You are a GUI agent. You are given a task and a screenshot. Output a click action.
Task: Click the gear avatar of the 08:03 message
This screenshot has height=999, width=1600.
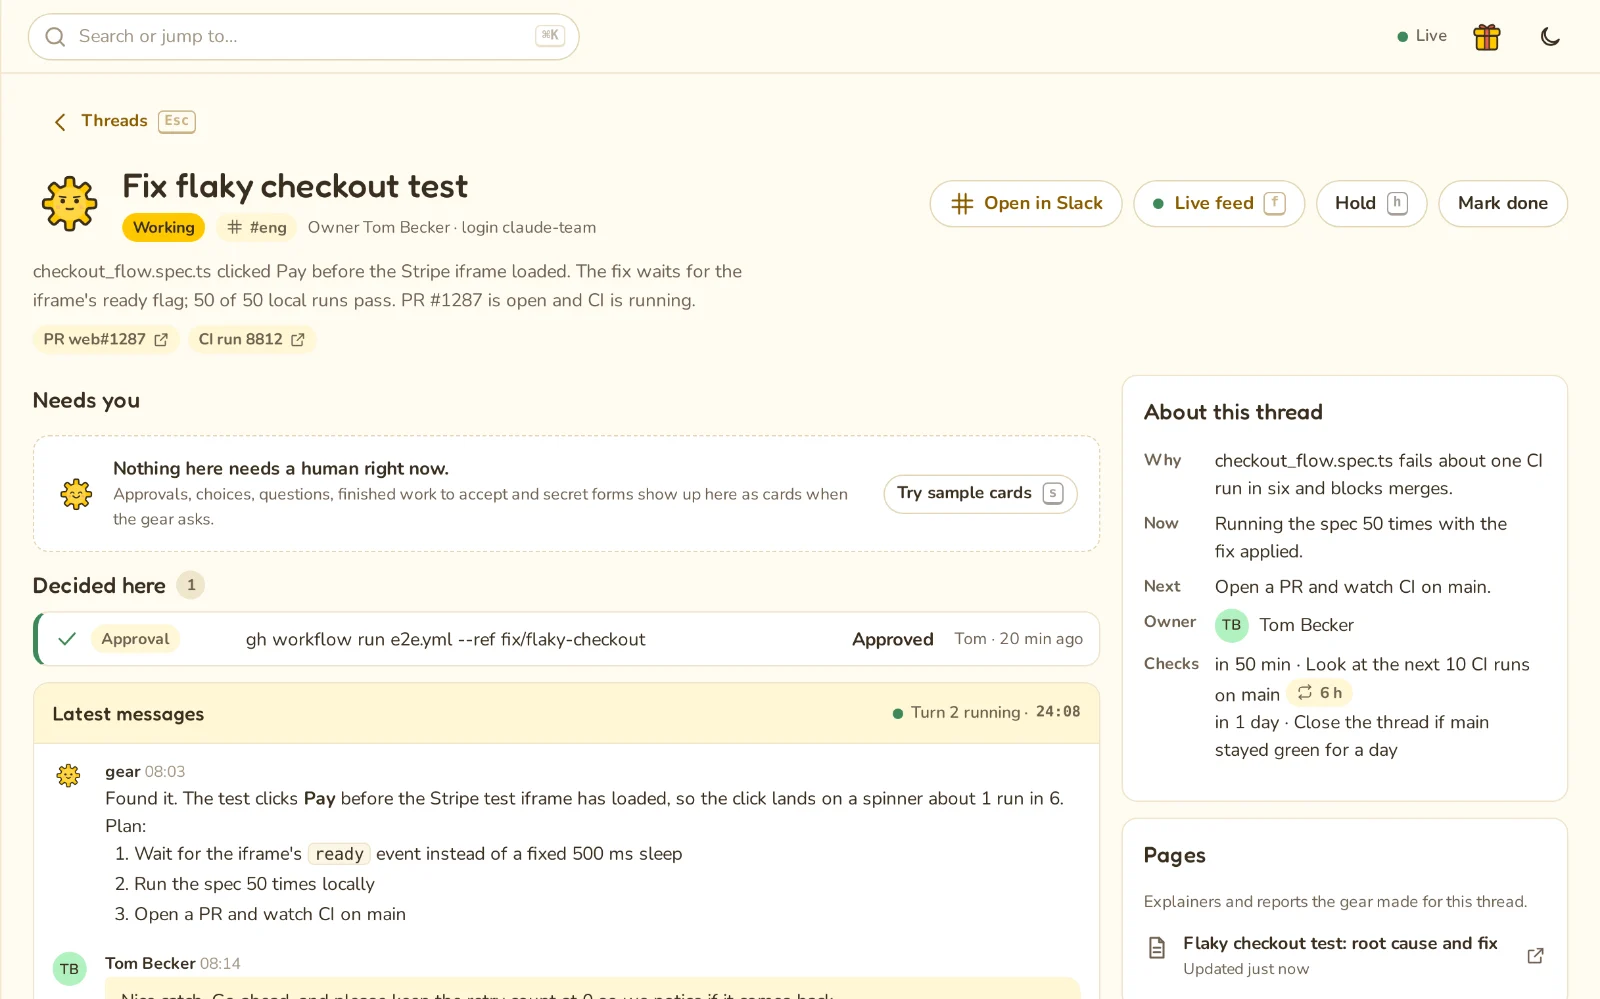pos(68,775)
